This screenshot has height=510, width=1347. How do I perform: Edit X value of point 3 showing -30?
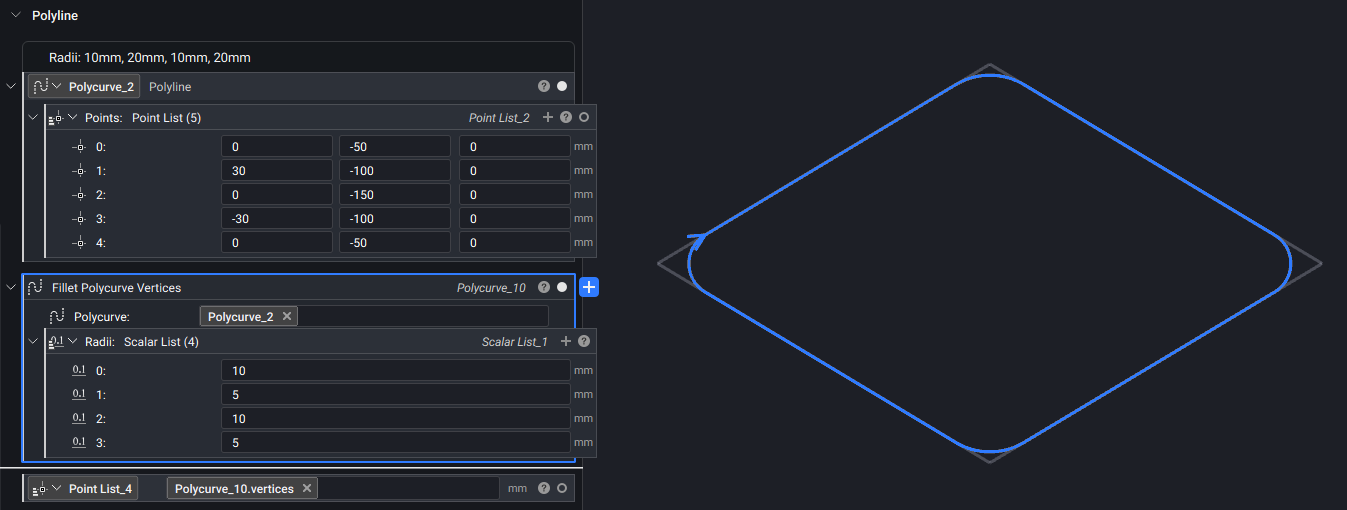(x=277, y=219)
